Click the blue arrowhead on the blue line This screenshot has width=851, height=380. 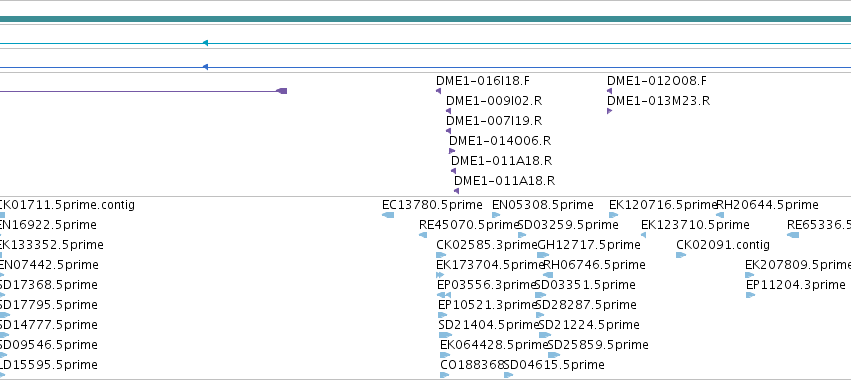tap(205, 67)
